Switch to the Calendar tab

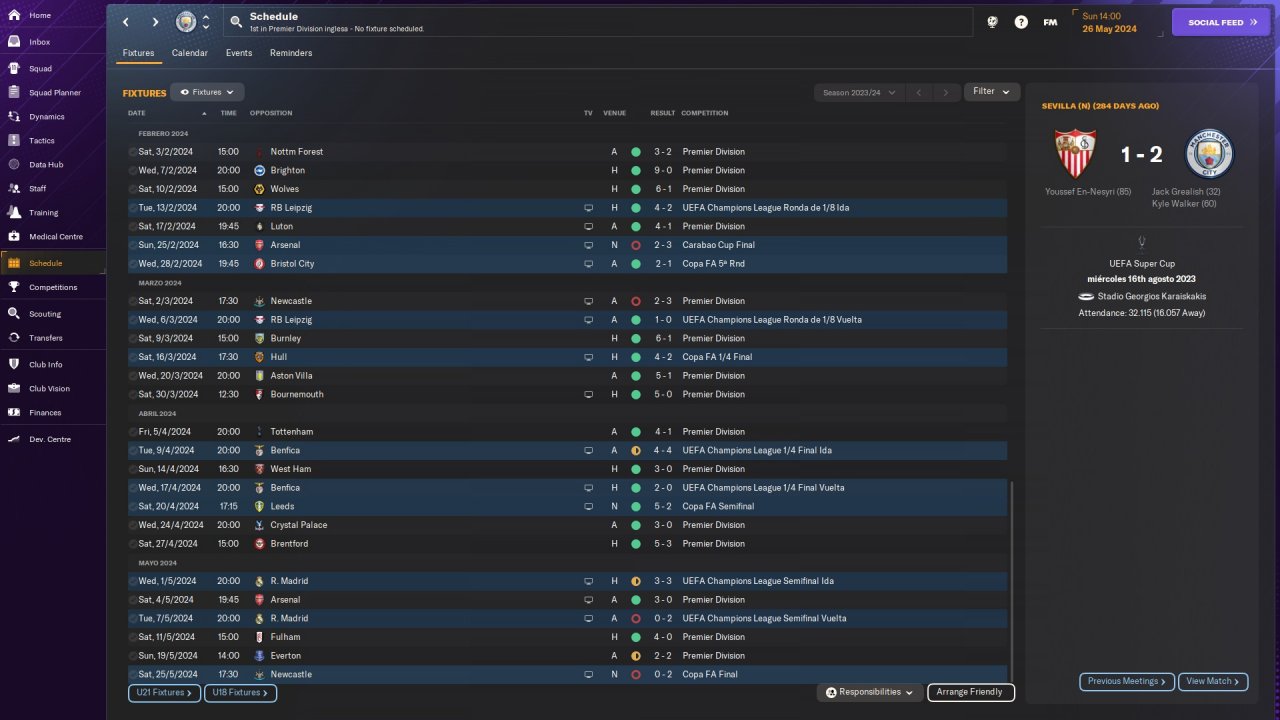point(190,53)
